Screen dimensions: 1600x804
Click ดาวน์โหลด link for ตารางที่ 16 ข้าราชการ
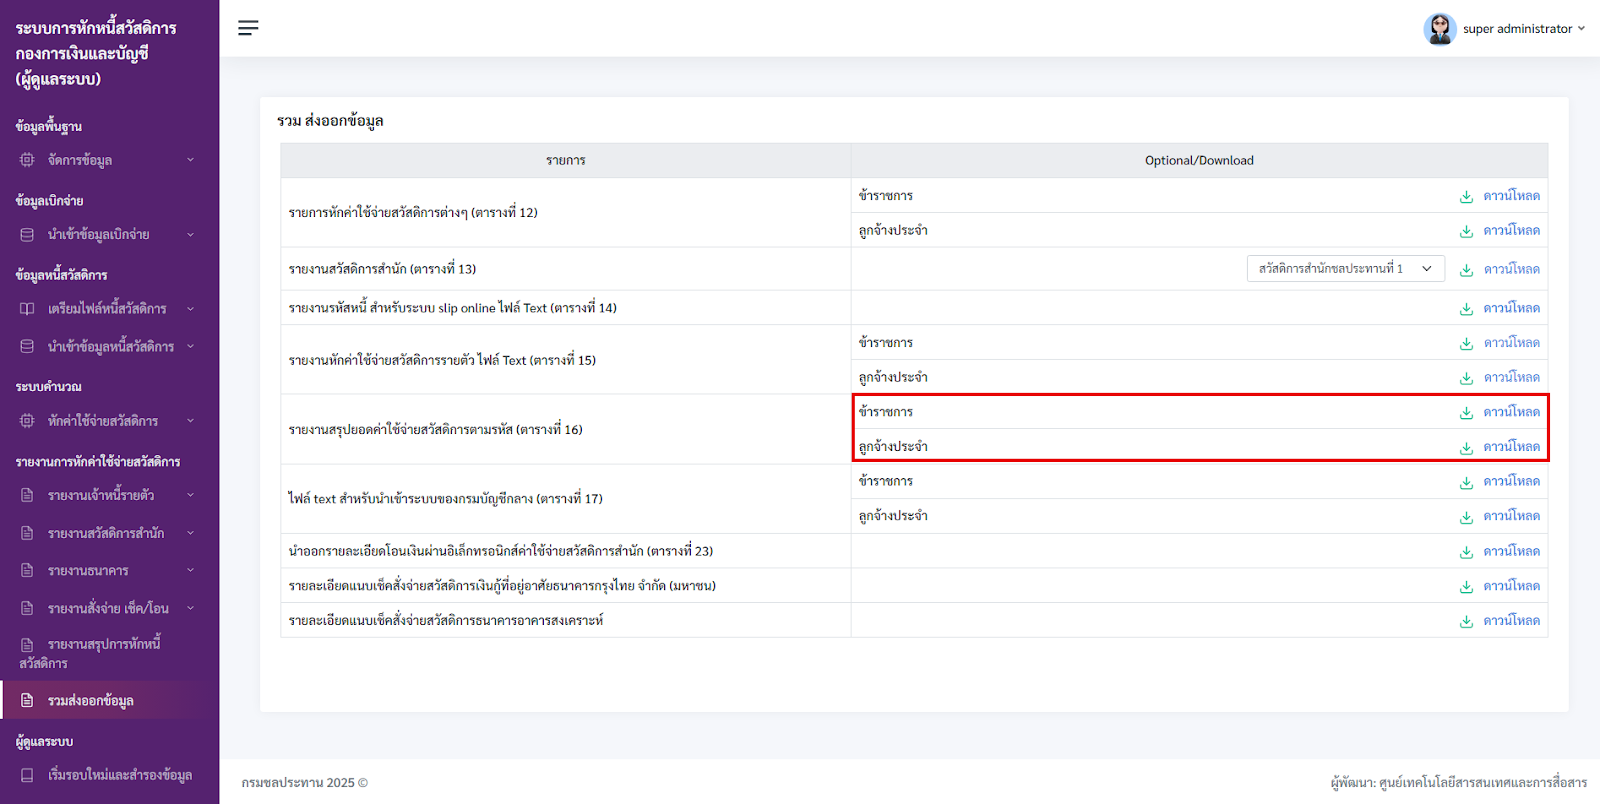[x=1511, y=412]
